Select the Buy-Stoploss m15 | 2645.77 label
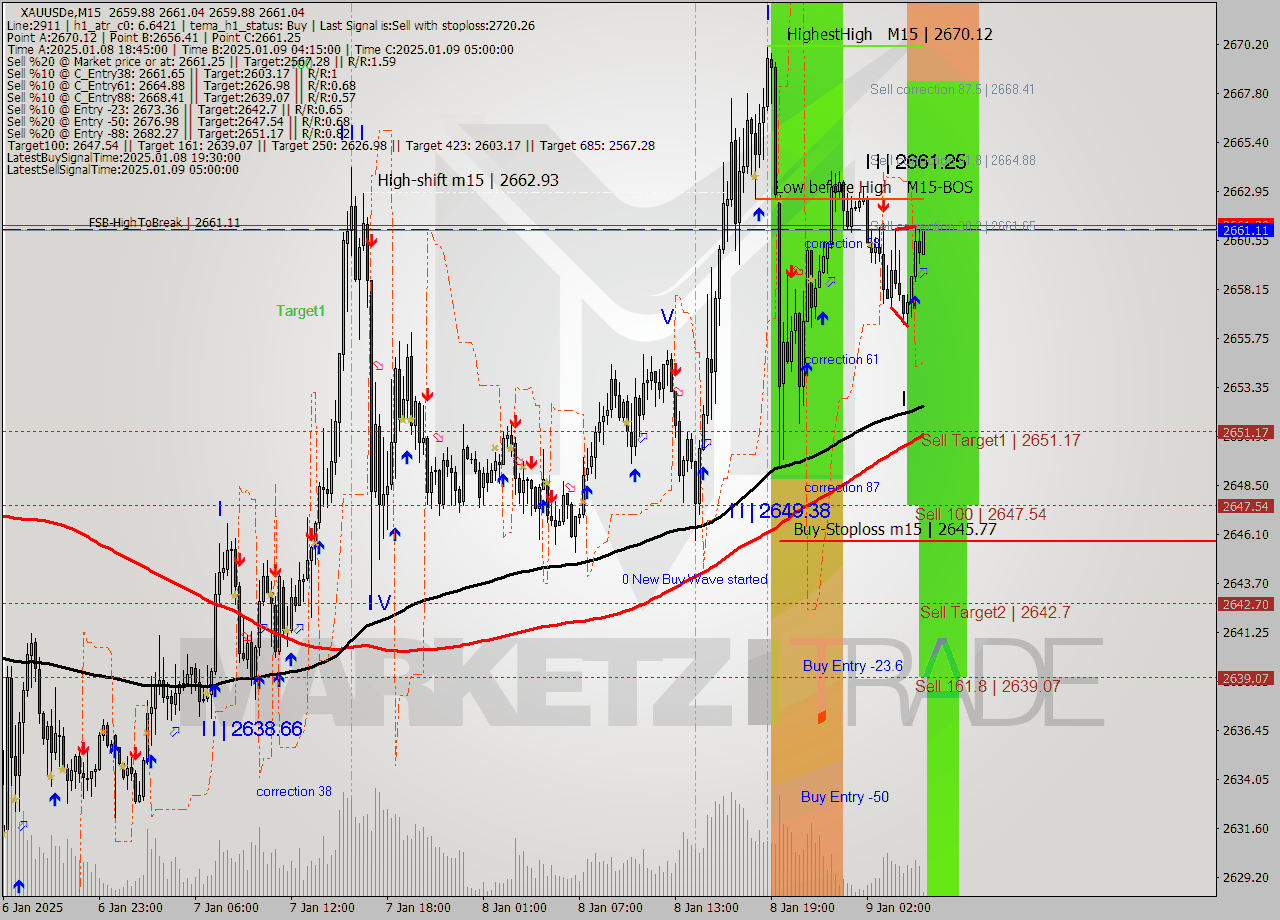This screenshot has height=920, width=1280. (895, 529)
